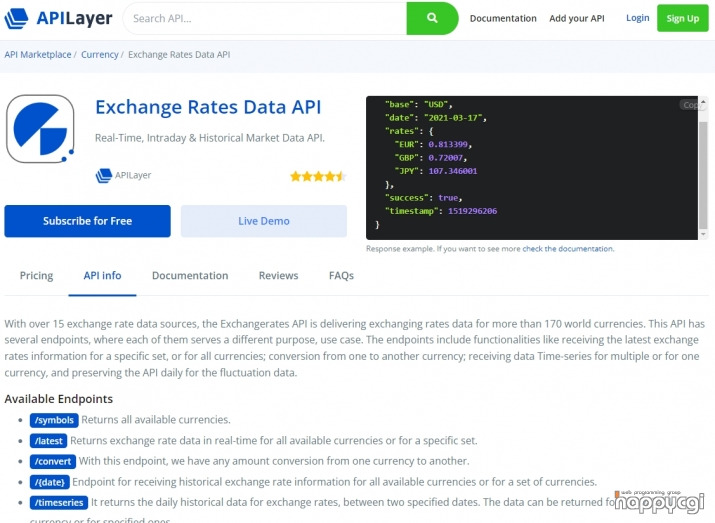715x523 pixels.
Task: Open the Reviews tab
Action: [x=278, y=276]
